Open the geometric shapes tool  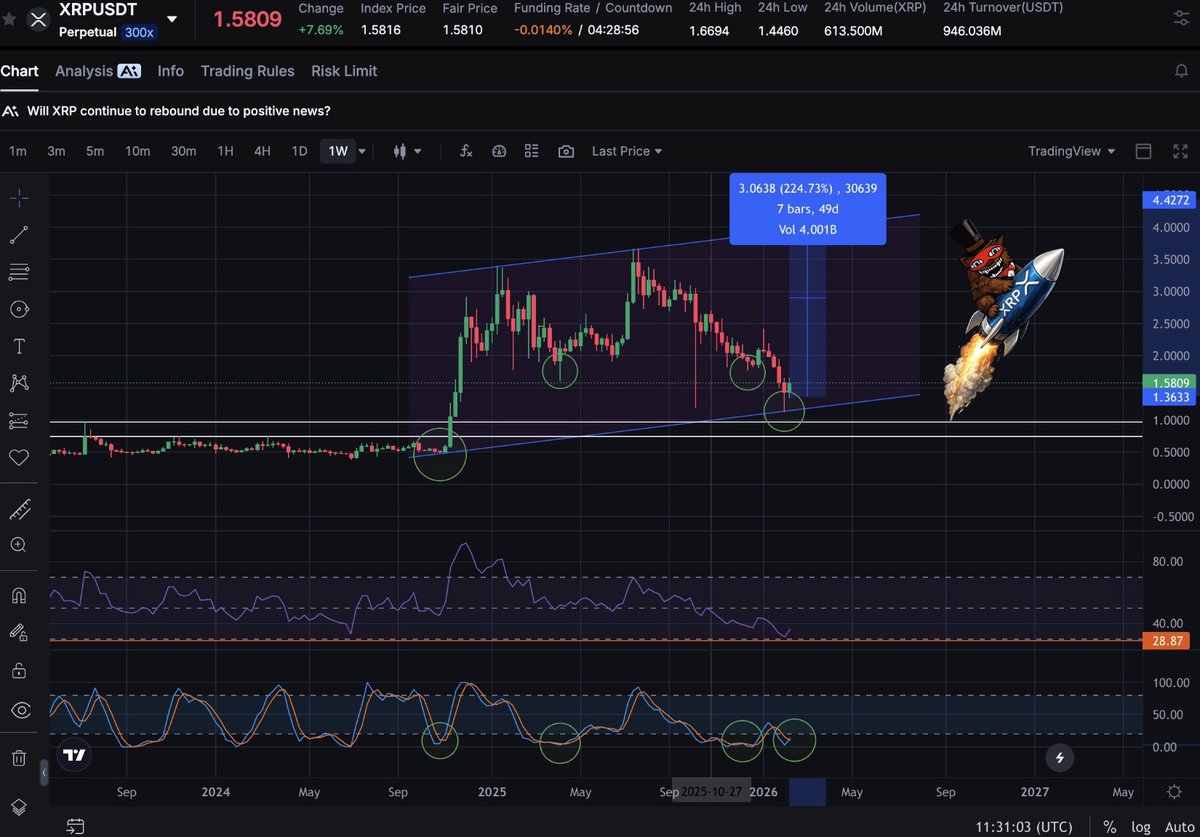[x=18, y=309]
